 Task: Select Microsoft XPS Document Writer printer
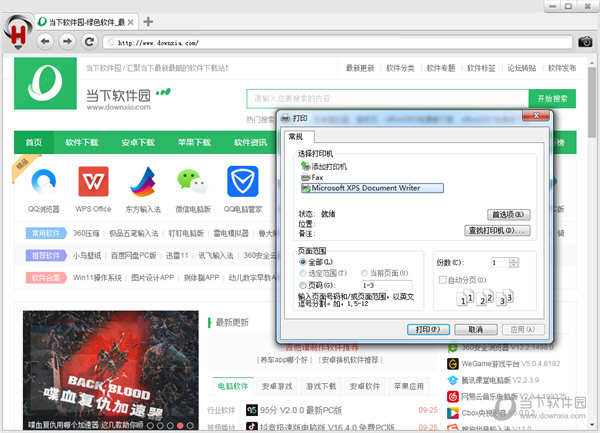372,188
